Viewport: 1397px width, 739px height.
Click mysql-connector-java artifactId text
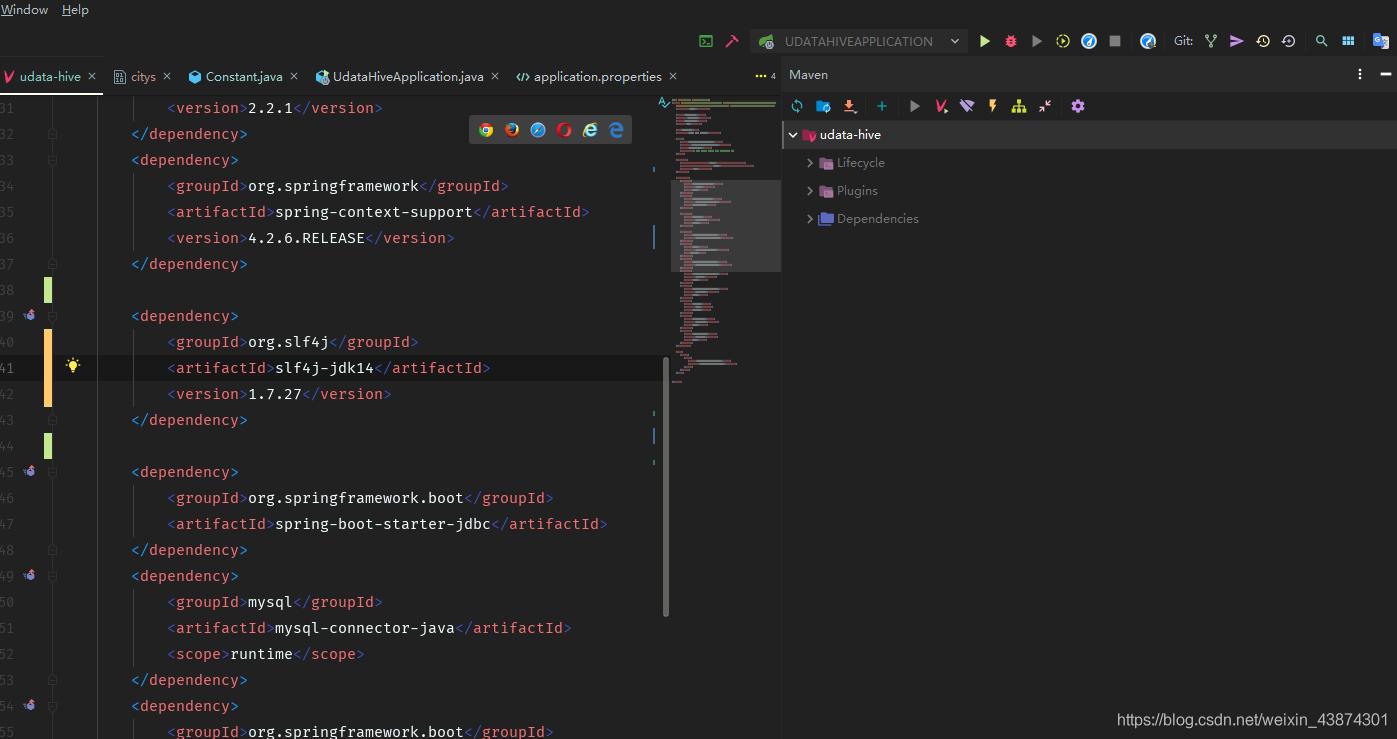tap(365, 628)
